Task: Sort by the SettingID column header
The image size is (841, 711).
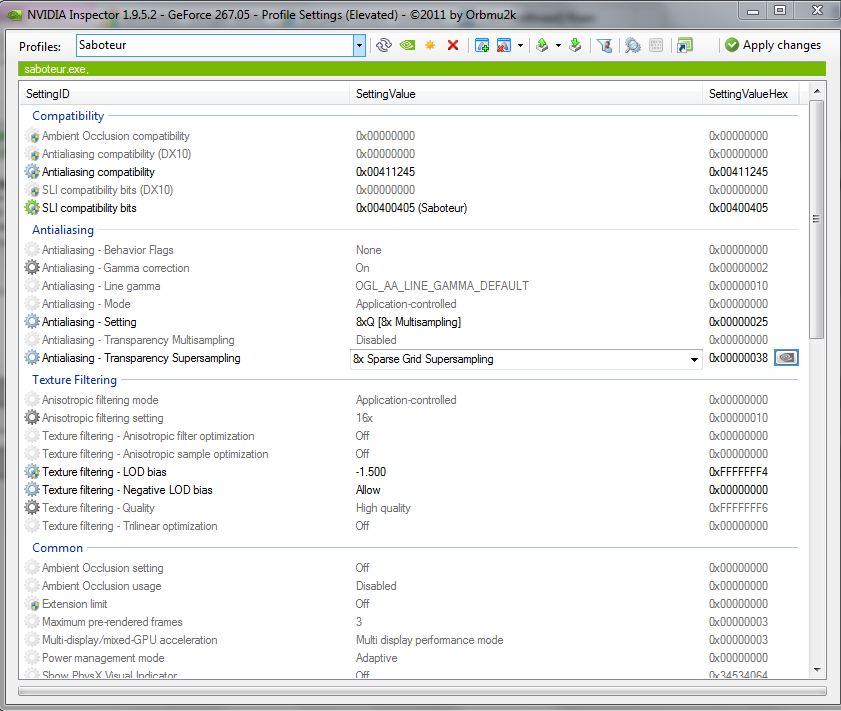Action: (185, 94)
